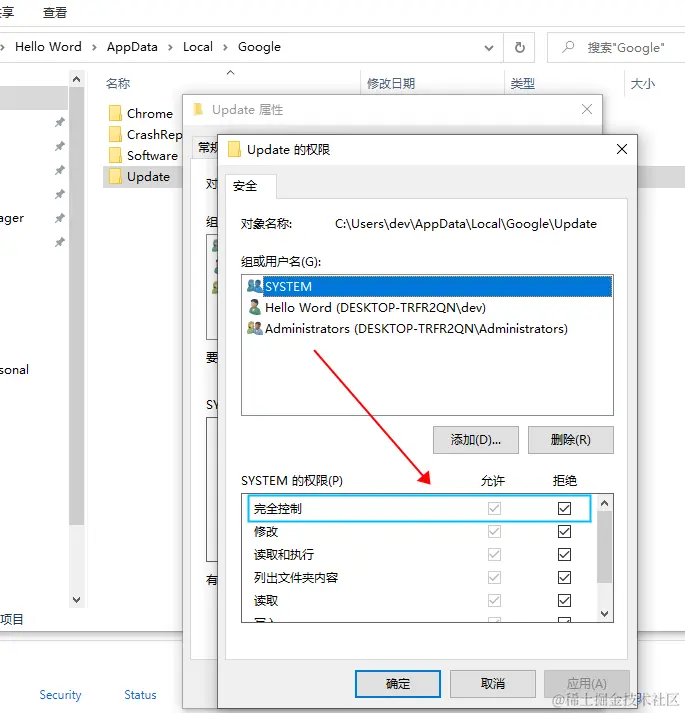Screen dimensions: 685x713
Task: Toggle Deny checkbox for 修改
Action: [564, 532]
